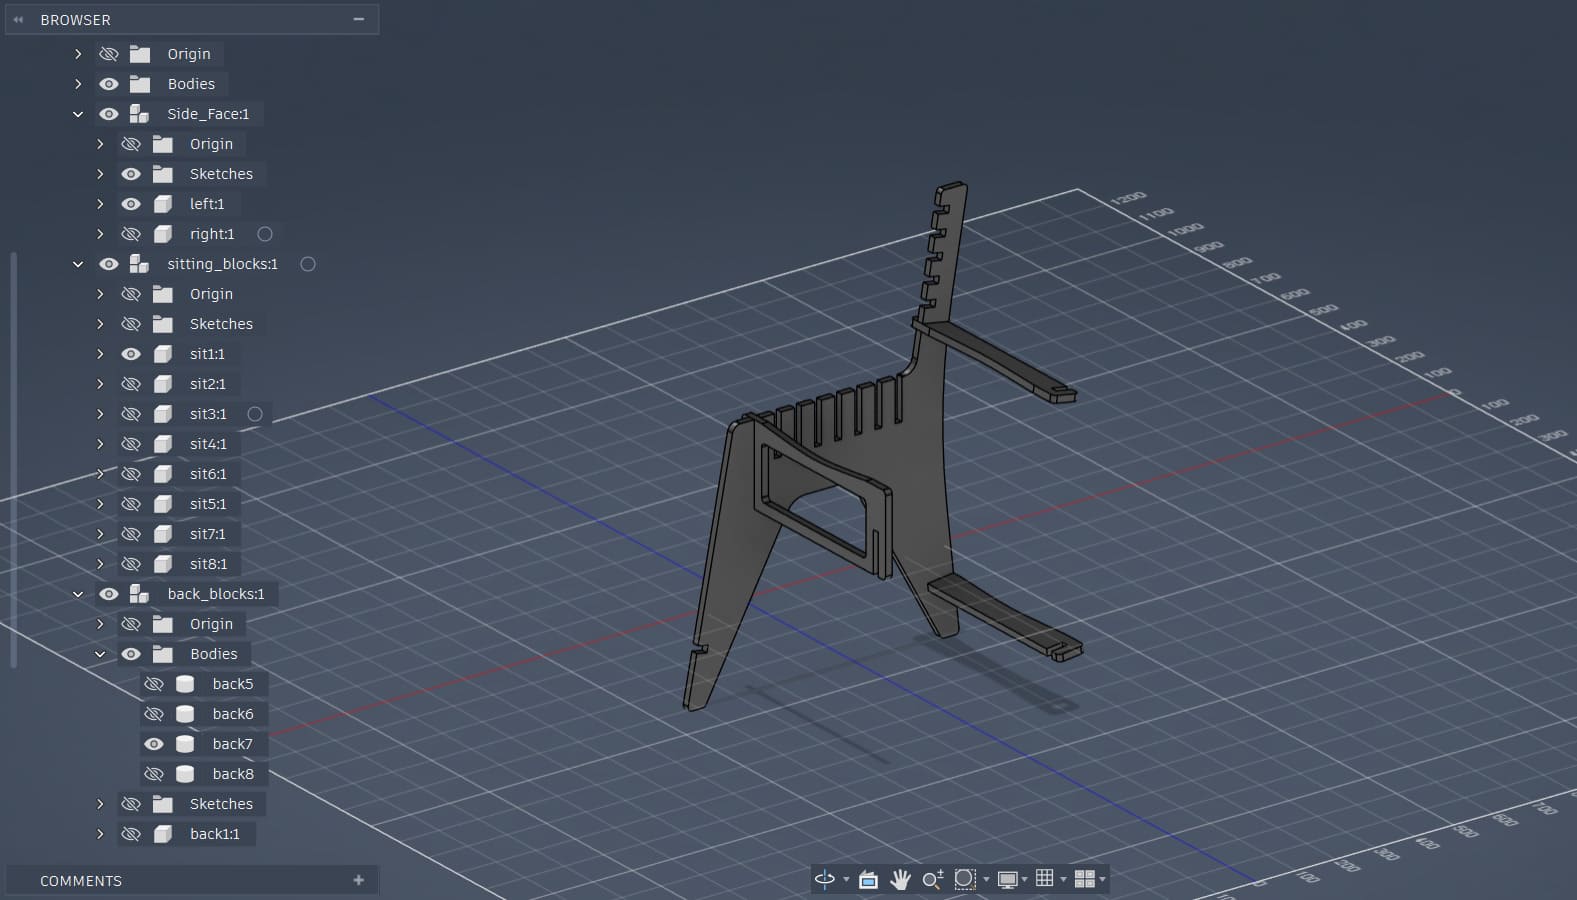This screenshot has width=1577, height=900.
Task: Expand the sit5:1 component node
Action: [100, 504]
